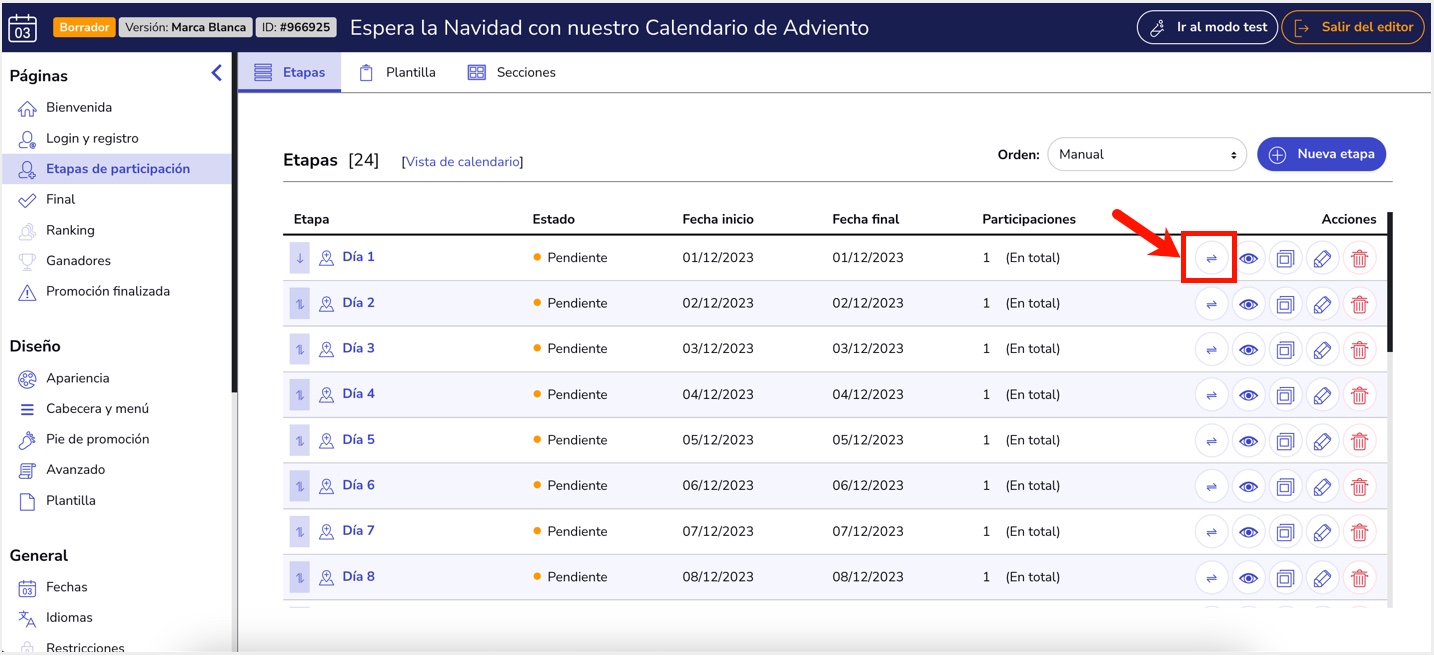Switch to the Plantilla tab
This screenshot has height=656, width=1434.
[397, 72]
